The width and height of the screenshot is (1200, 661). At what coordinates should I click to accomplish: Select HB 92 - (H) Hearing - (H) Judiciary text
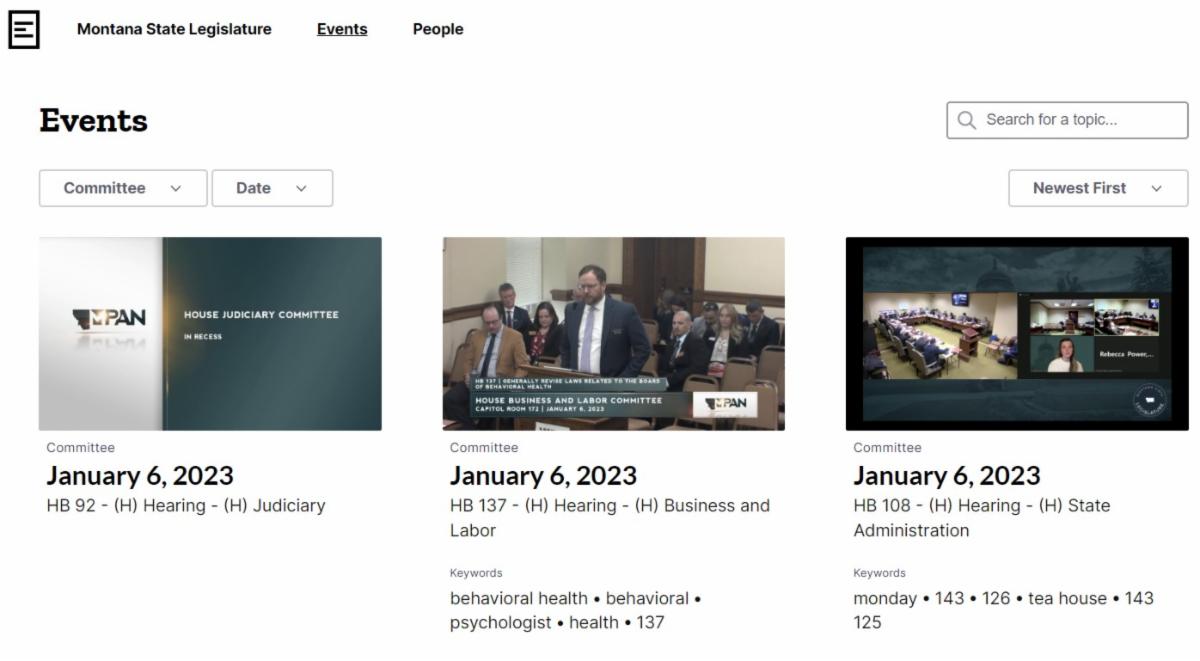tap(186, 506)
